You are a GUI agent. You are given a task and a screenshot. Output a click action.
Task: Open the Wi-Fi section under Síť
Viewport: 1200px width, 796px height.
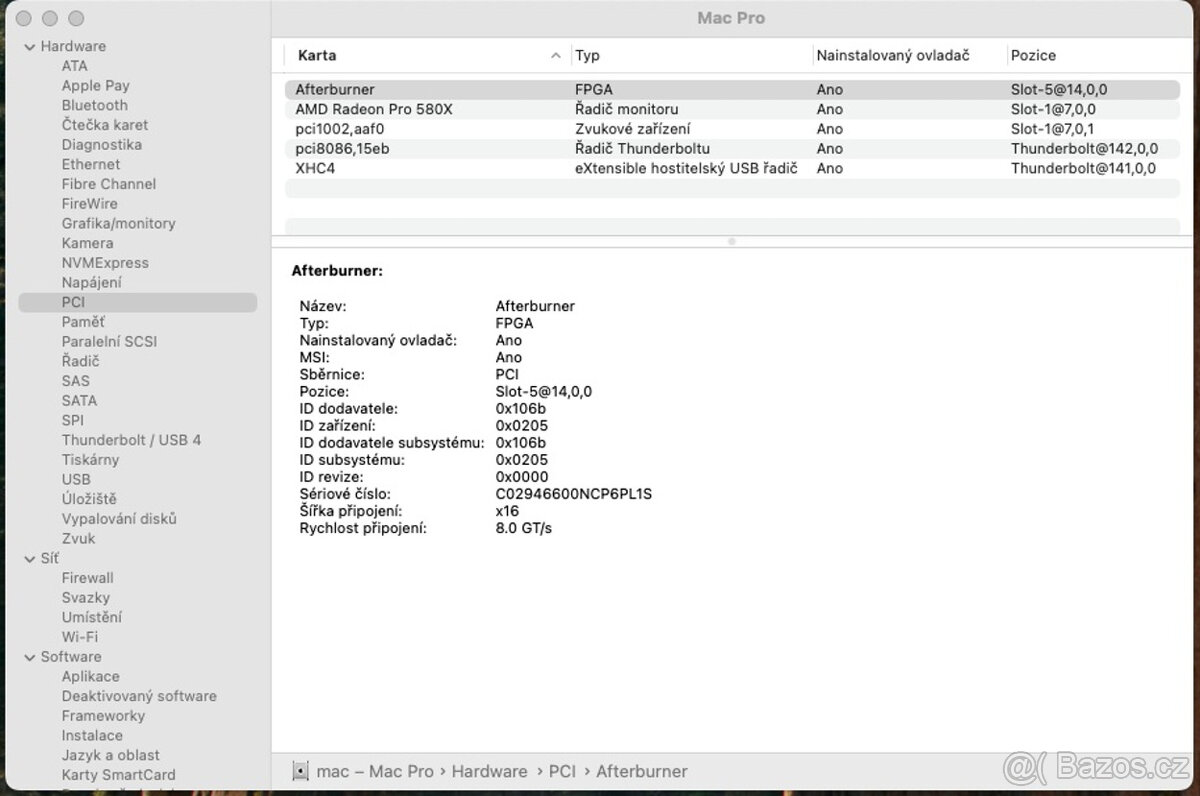click(81, 637)
